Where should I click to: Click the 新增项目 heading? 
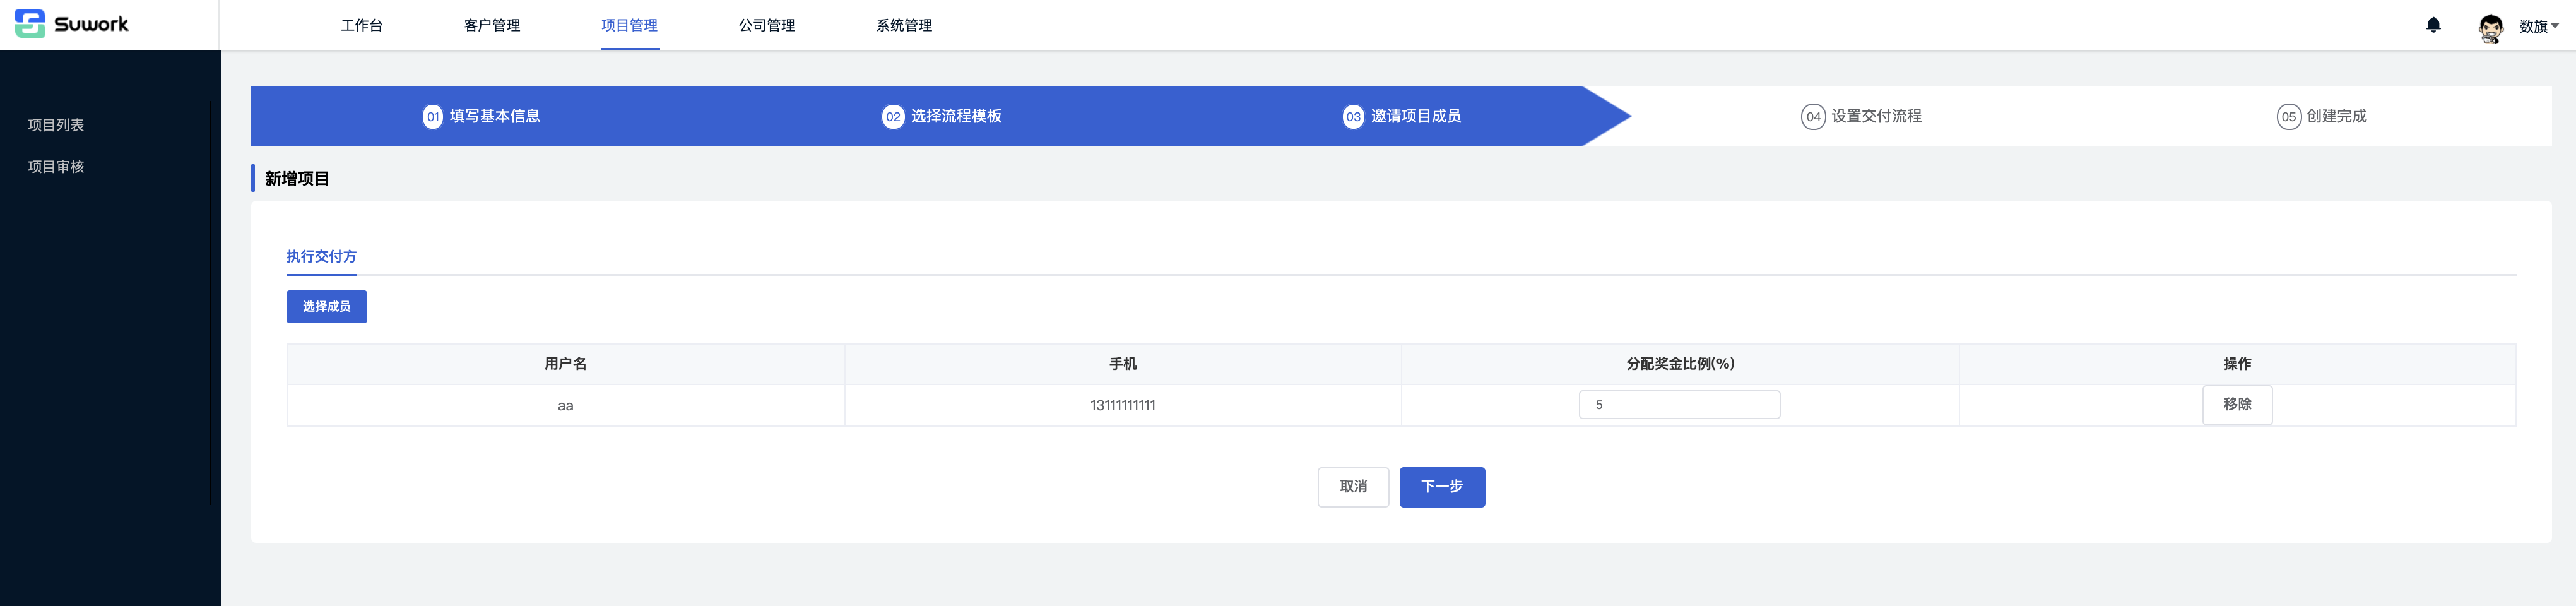point(297,178)
